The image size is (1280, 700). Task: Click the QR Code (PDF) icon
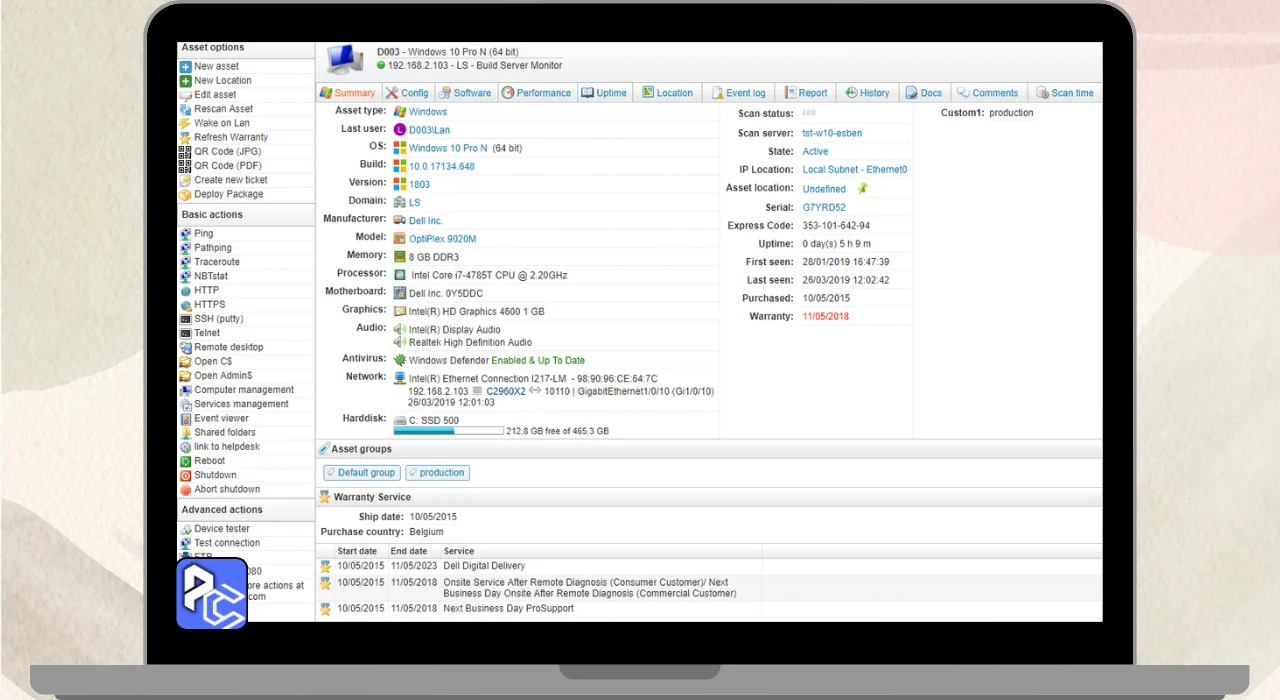(x=185, y=166)
